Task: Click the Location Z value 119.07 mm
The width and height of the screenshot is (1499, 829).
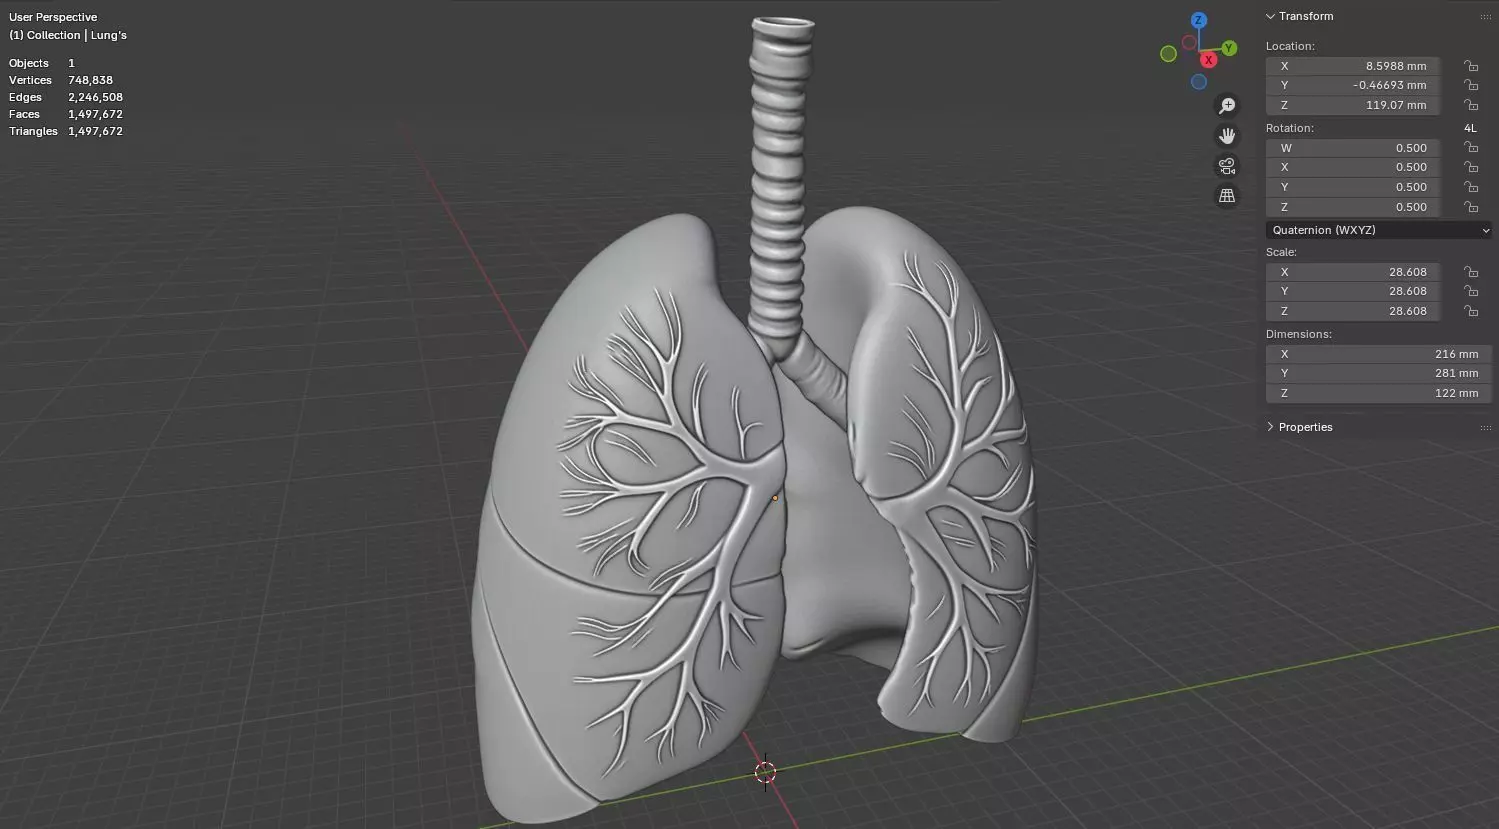Action: [x=1353, y=105]
